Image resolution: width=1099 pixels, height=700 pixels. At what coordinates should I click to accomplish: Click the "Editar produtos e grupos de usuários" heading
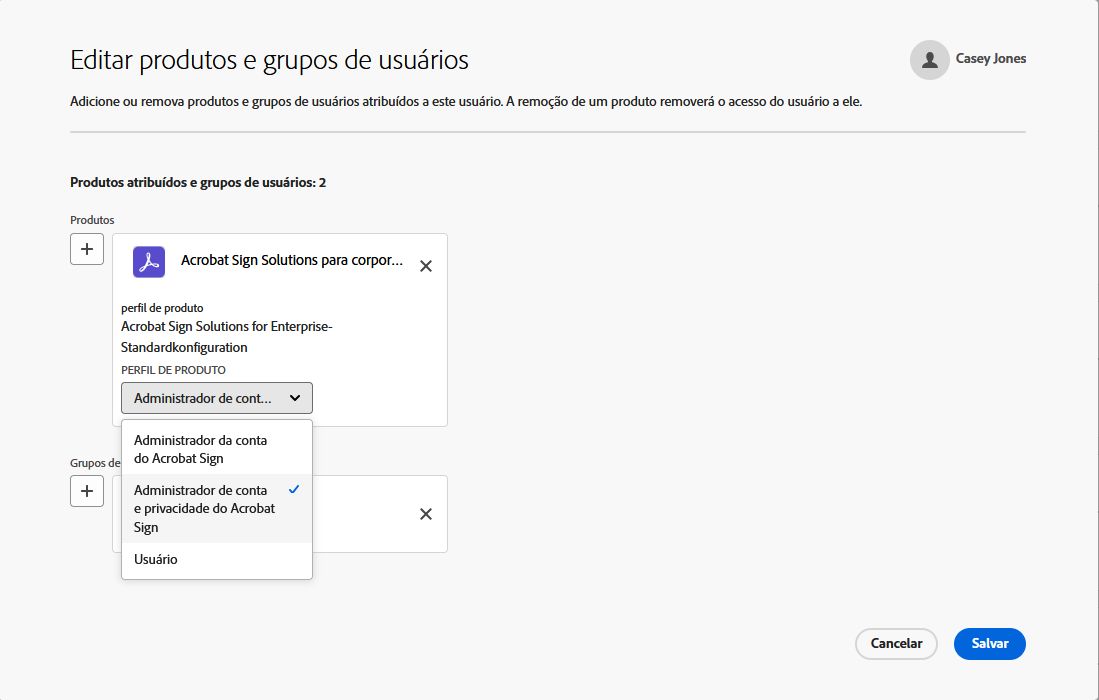tap(269, 60)
